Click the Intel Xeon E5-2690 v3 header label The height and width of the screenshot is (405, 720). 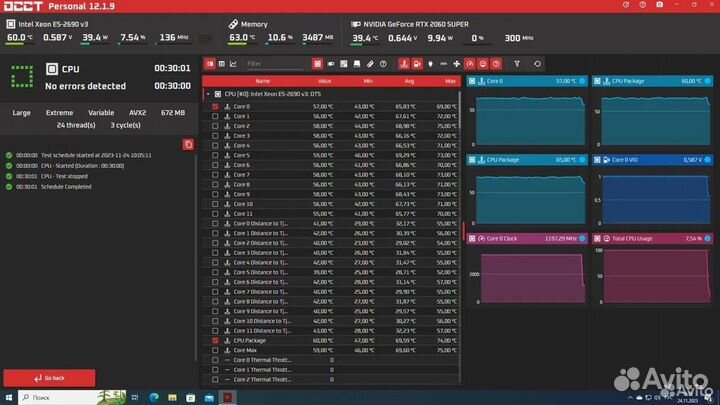point(53,24)
